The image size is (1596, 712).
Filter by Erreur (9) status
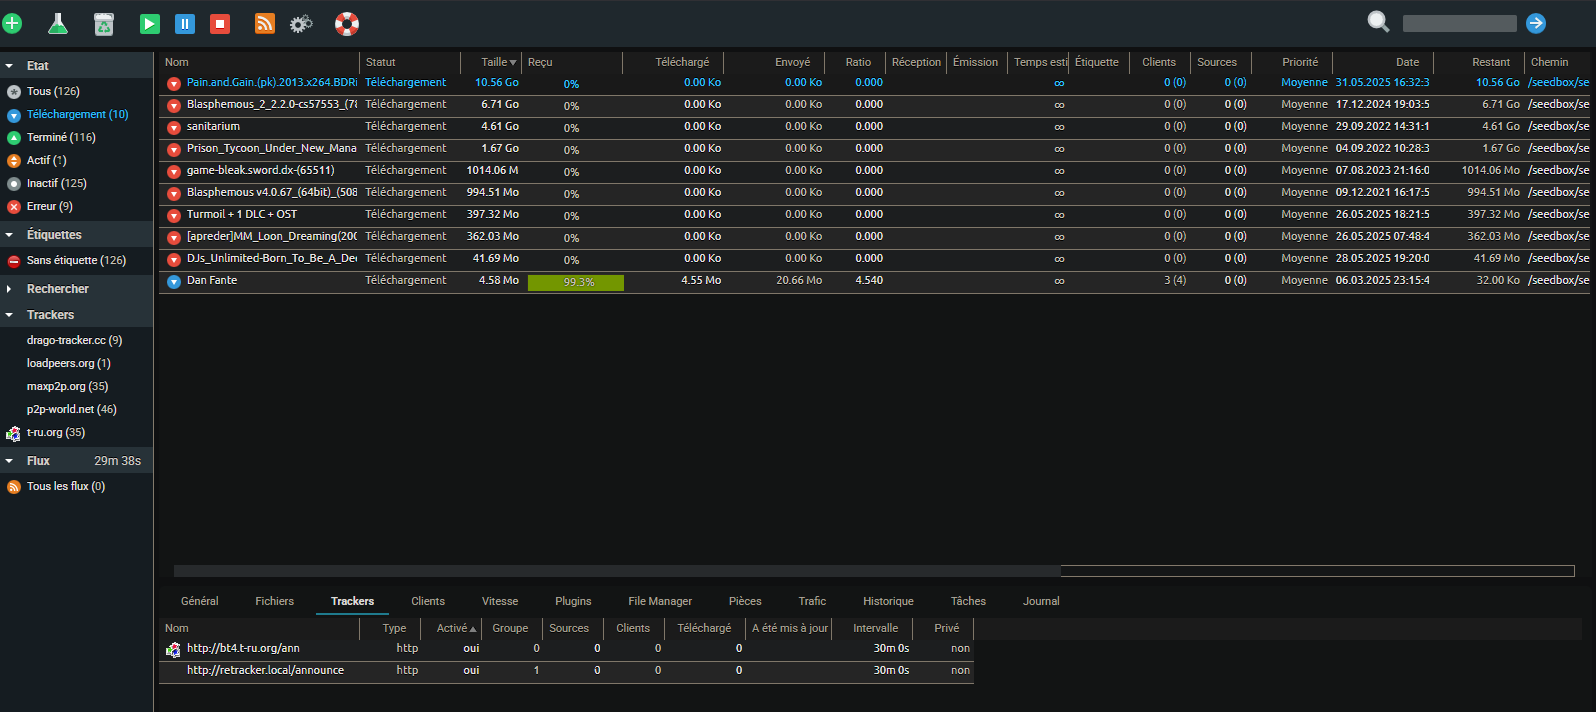49,207
